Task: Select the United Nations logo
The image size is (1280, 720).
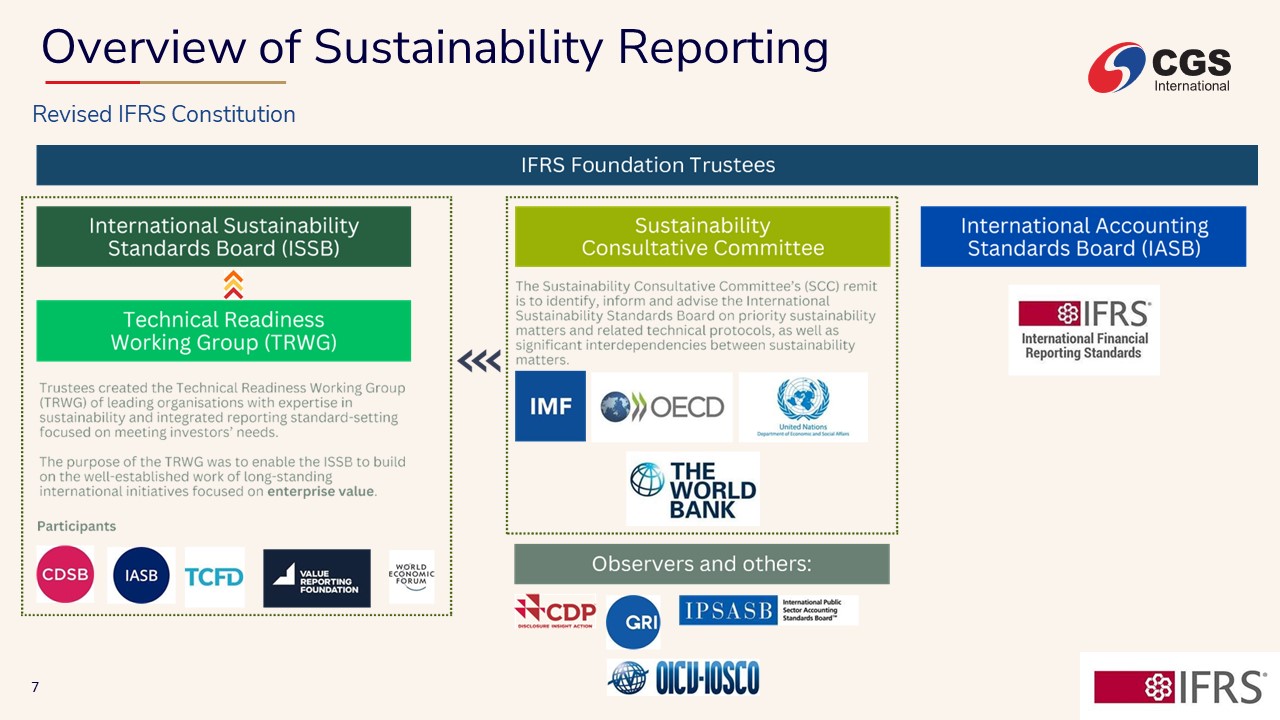Action: (x=803, y=407)
